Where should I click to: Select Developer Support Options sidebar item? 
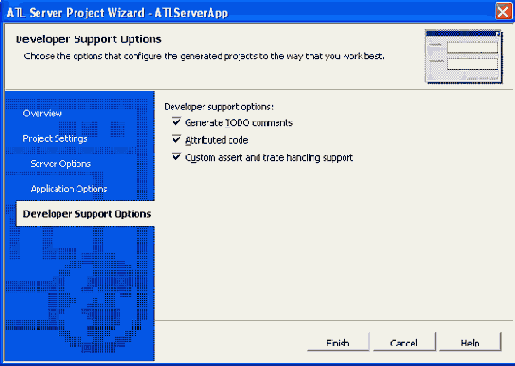click(87, 214)
